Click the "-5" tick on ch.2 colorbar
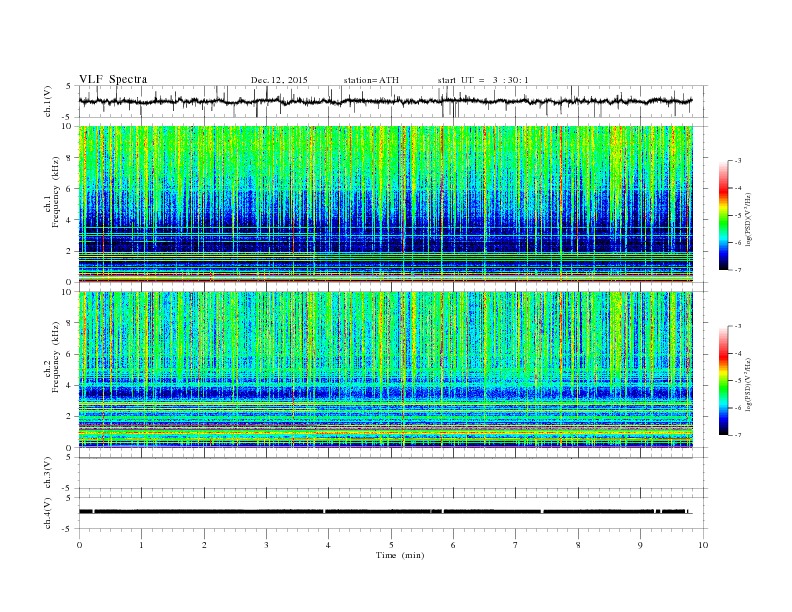792x612 pixels. [x=738, y=381]
